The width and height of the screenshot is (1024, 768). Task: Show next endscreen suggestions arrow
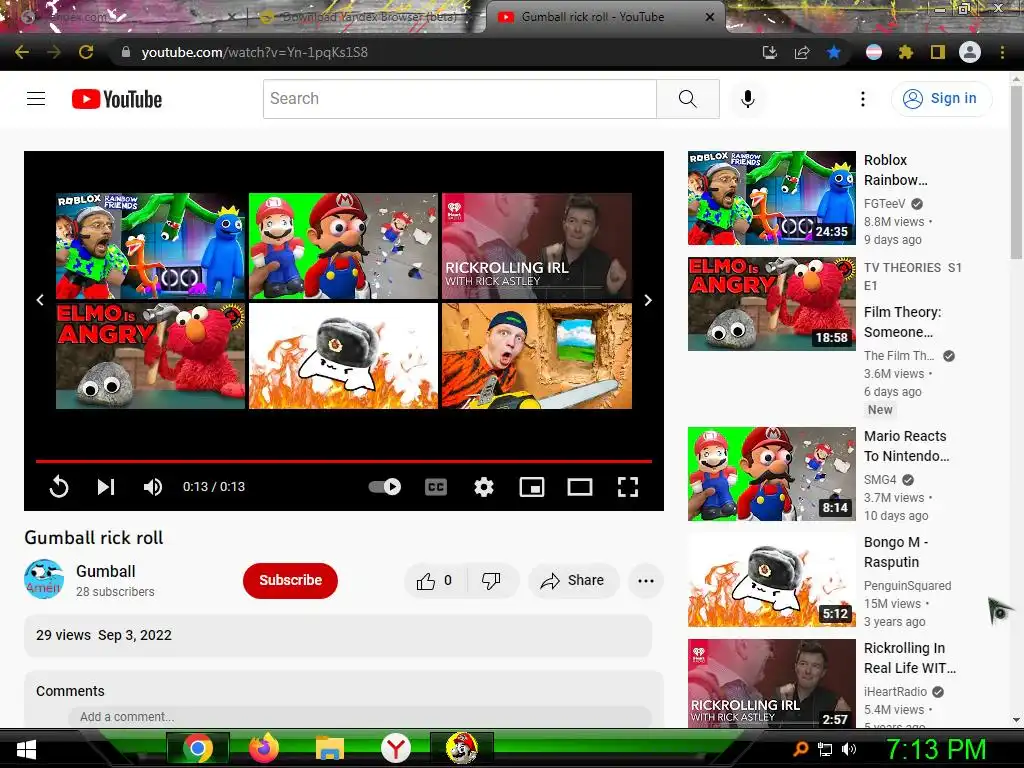(x=648, y=300)
